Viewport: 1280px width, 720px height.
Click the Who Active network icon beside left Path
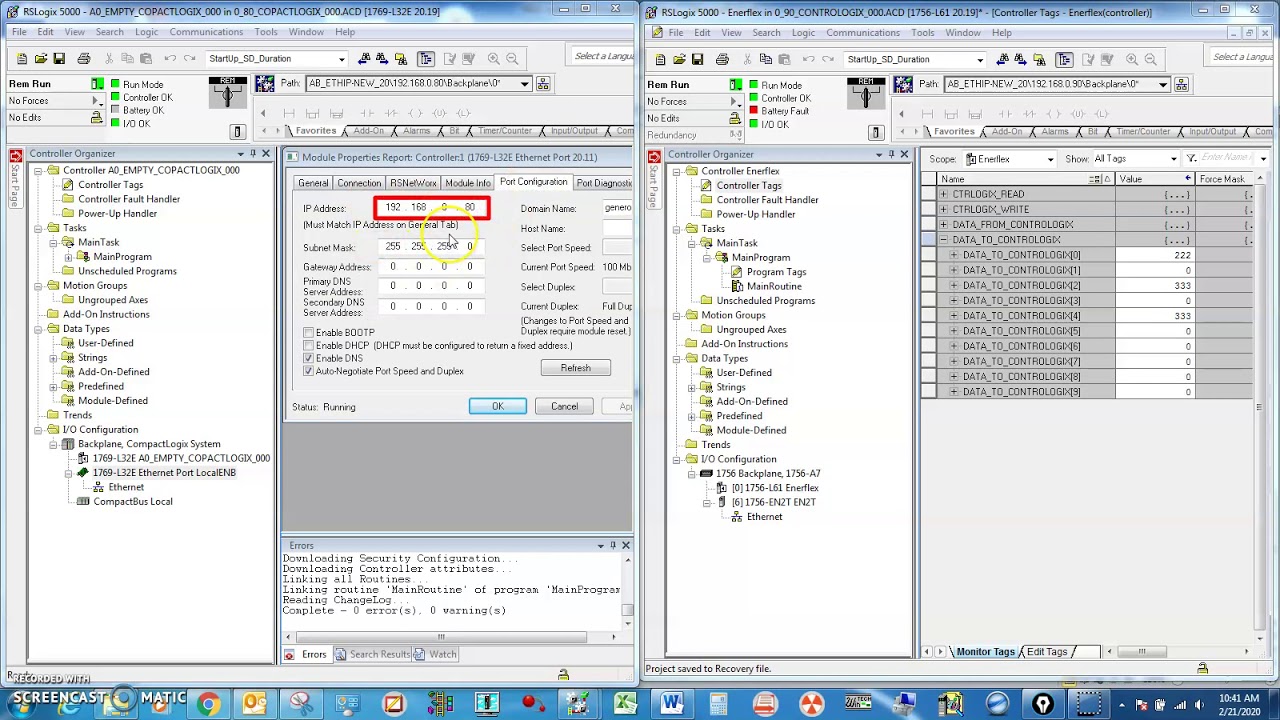point(543,84)
